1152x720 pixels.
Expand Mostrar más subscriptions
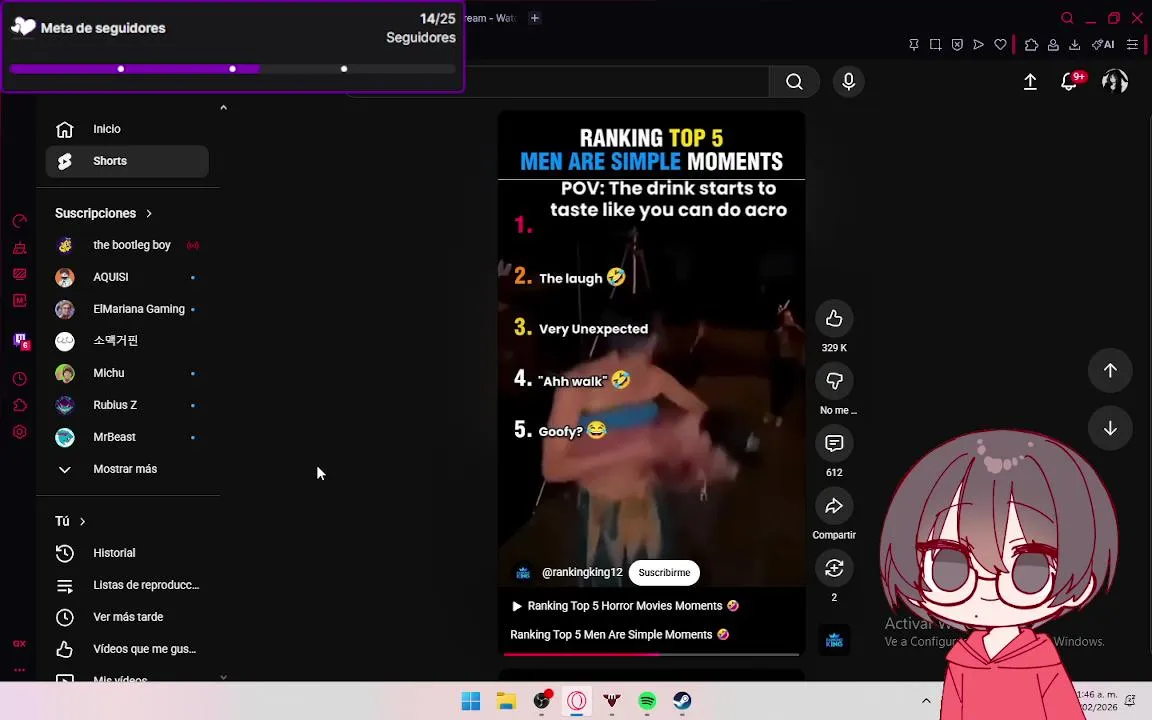click(127, 469)
